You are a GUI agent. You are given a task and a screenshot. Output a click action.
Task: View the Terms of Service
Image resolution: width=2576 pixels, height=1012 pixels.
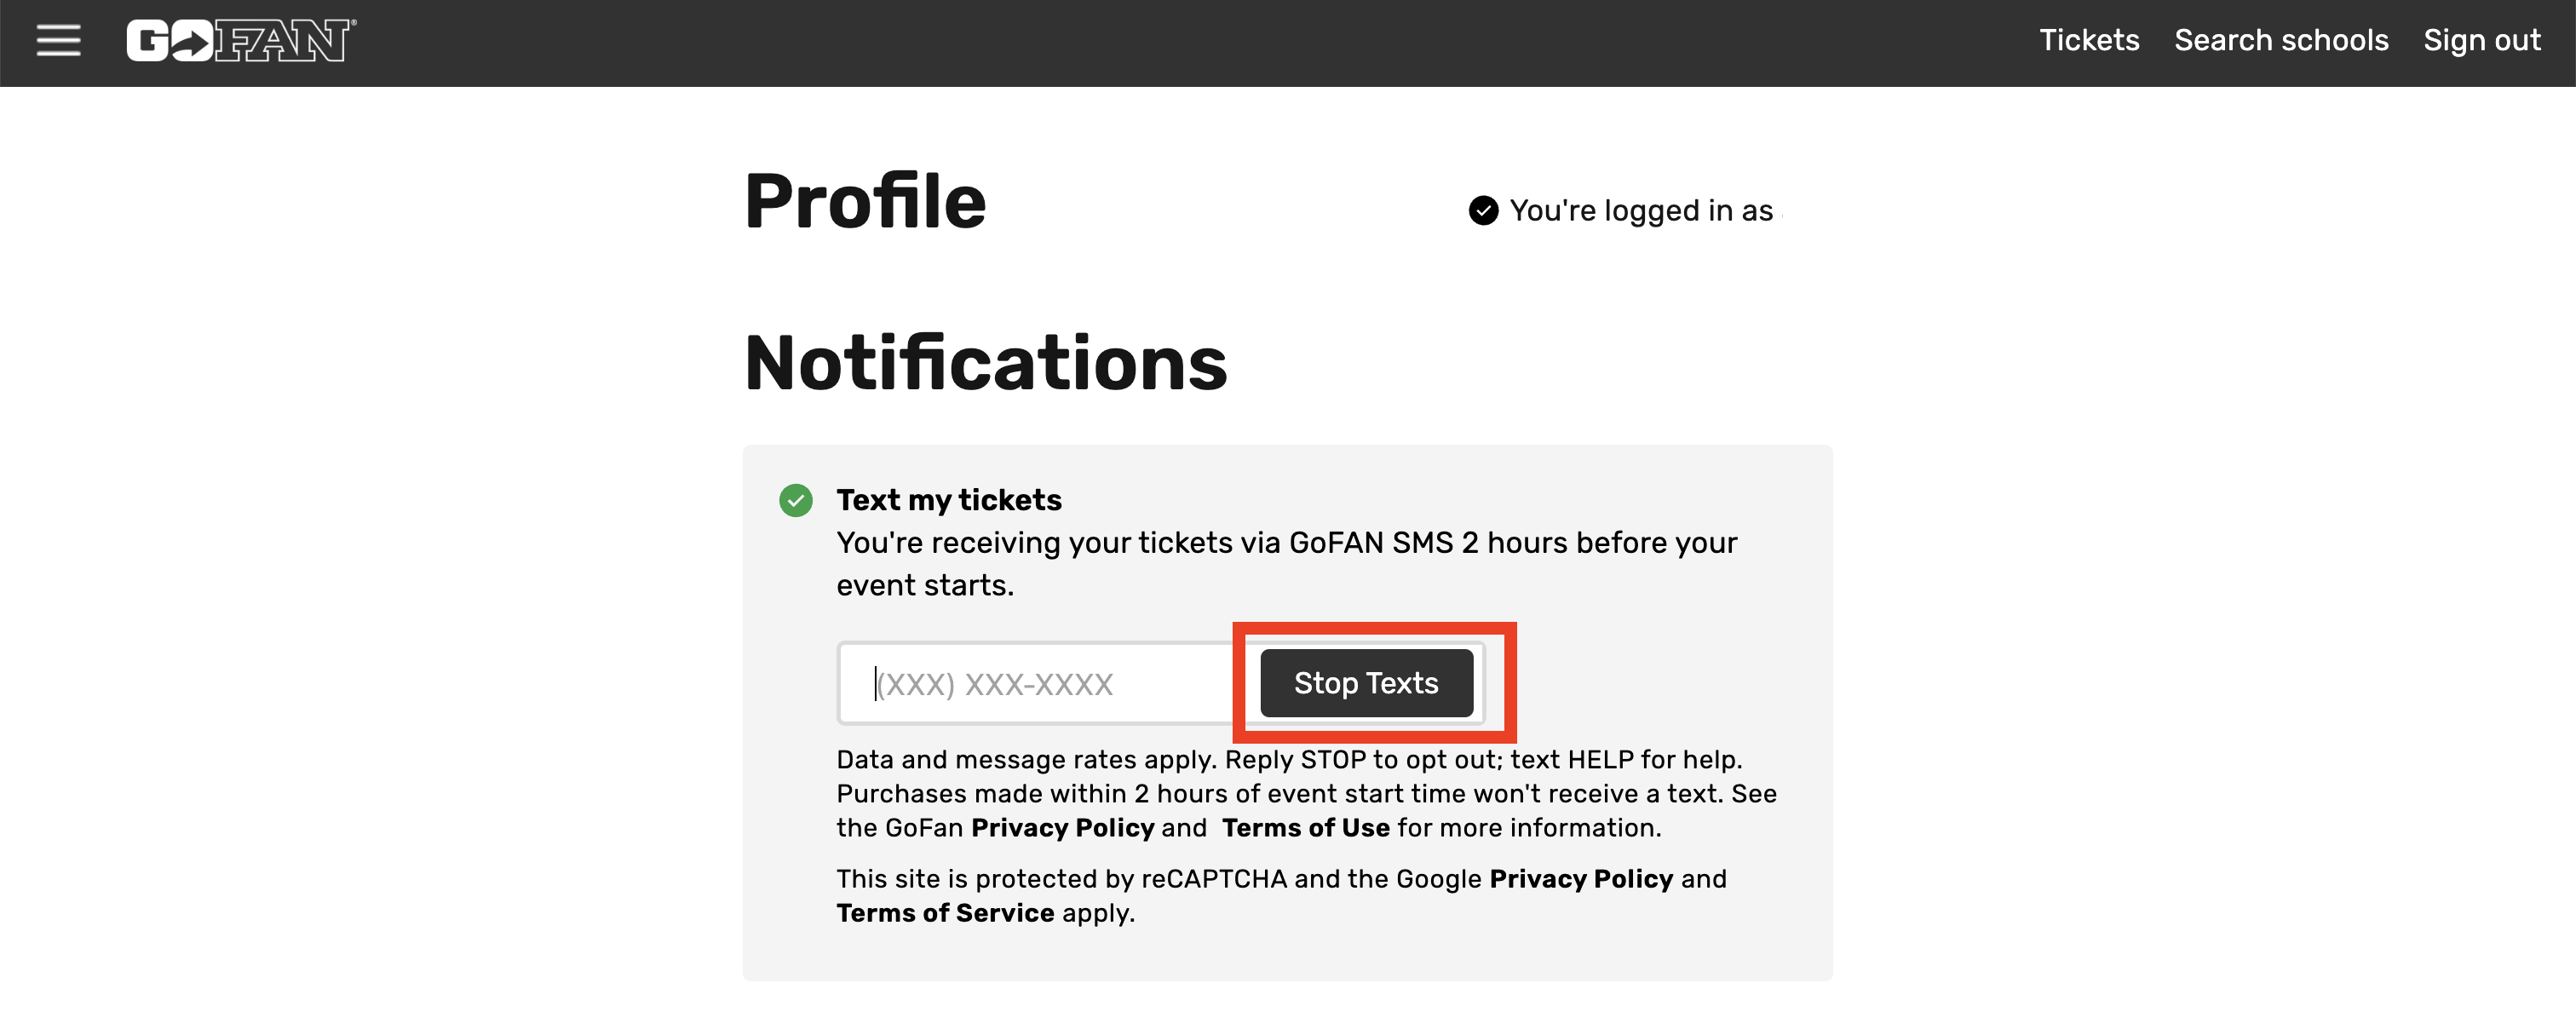[x=945, y=912]
